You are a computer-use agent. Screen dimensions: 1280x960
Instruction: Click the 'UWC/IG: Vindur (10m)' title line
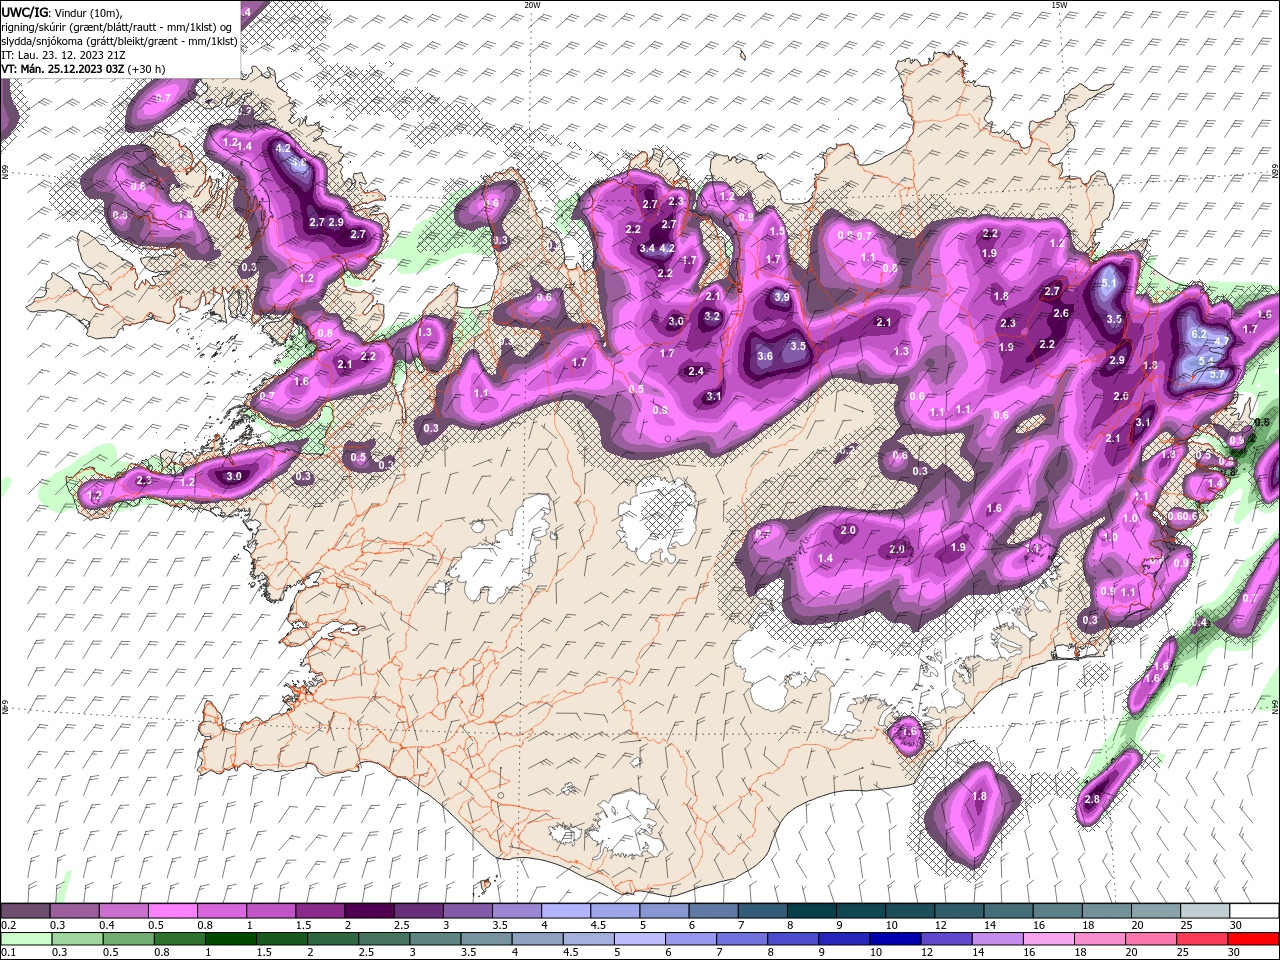(x=62, y=11)
